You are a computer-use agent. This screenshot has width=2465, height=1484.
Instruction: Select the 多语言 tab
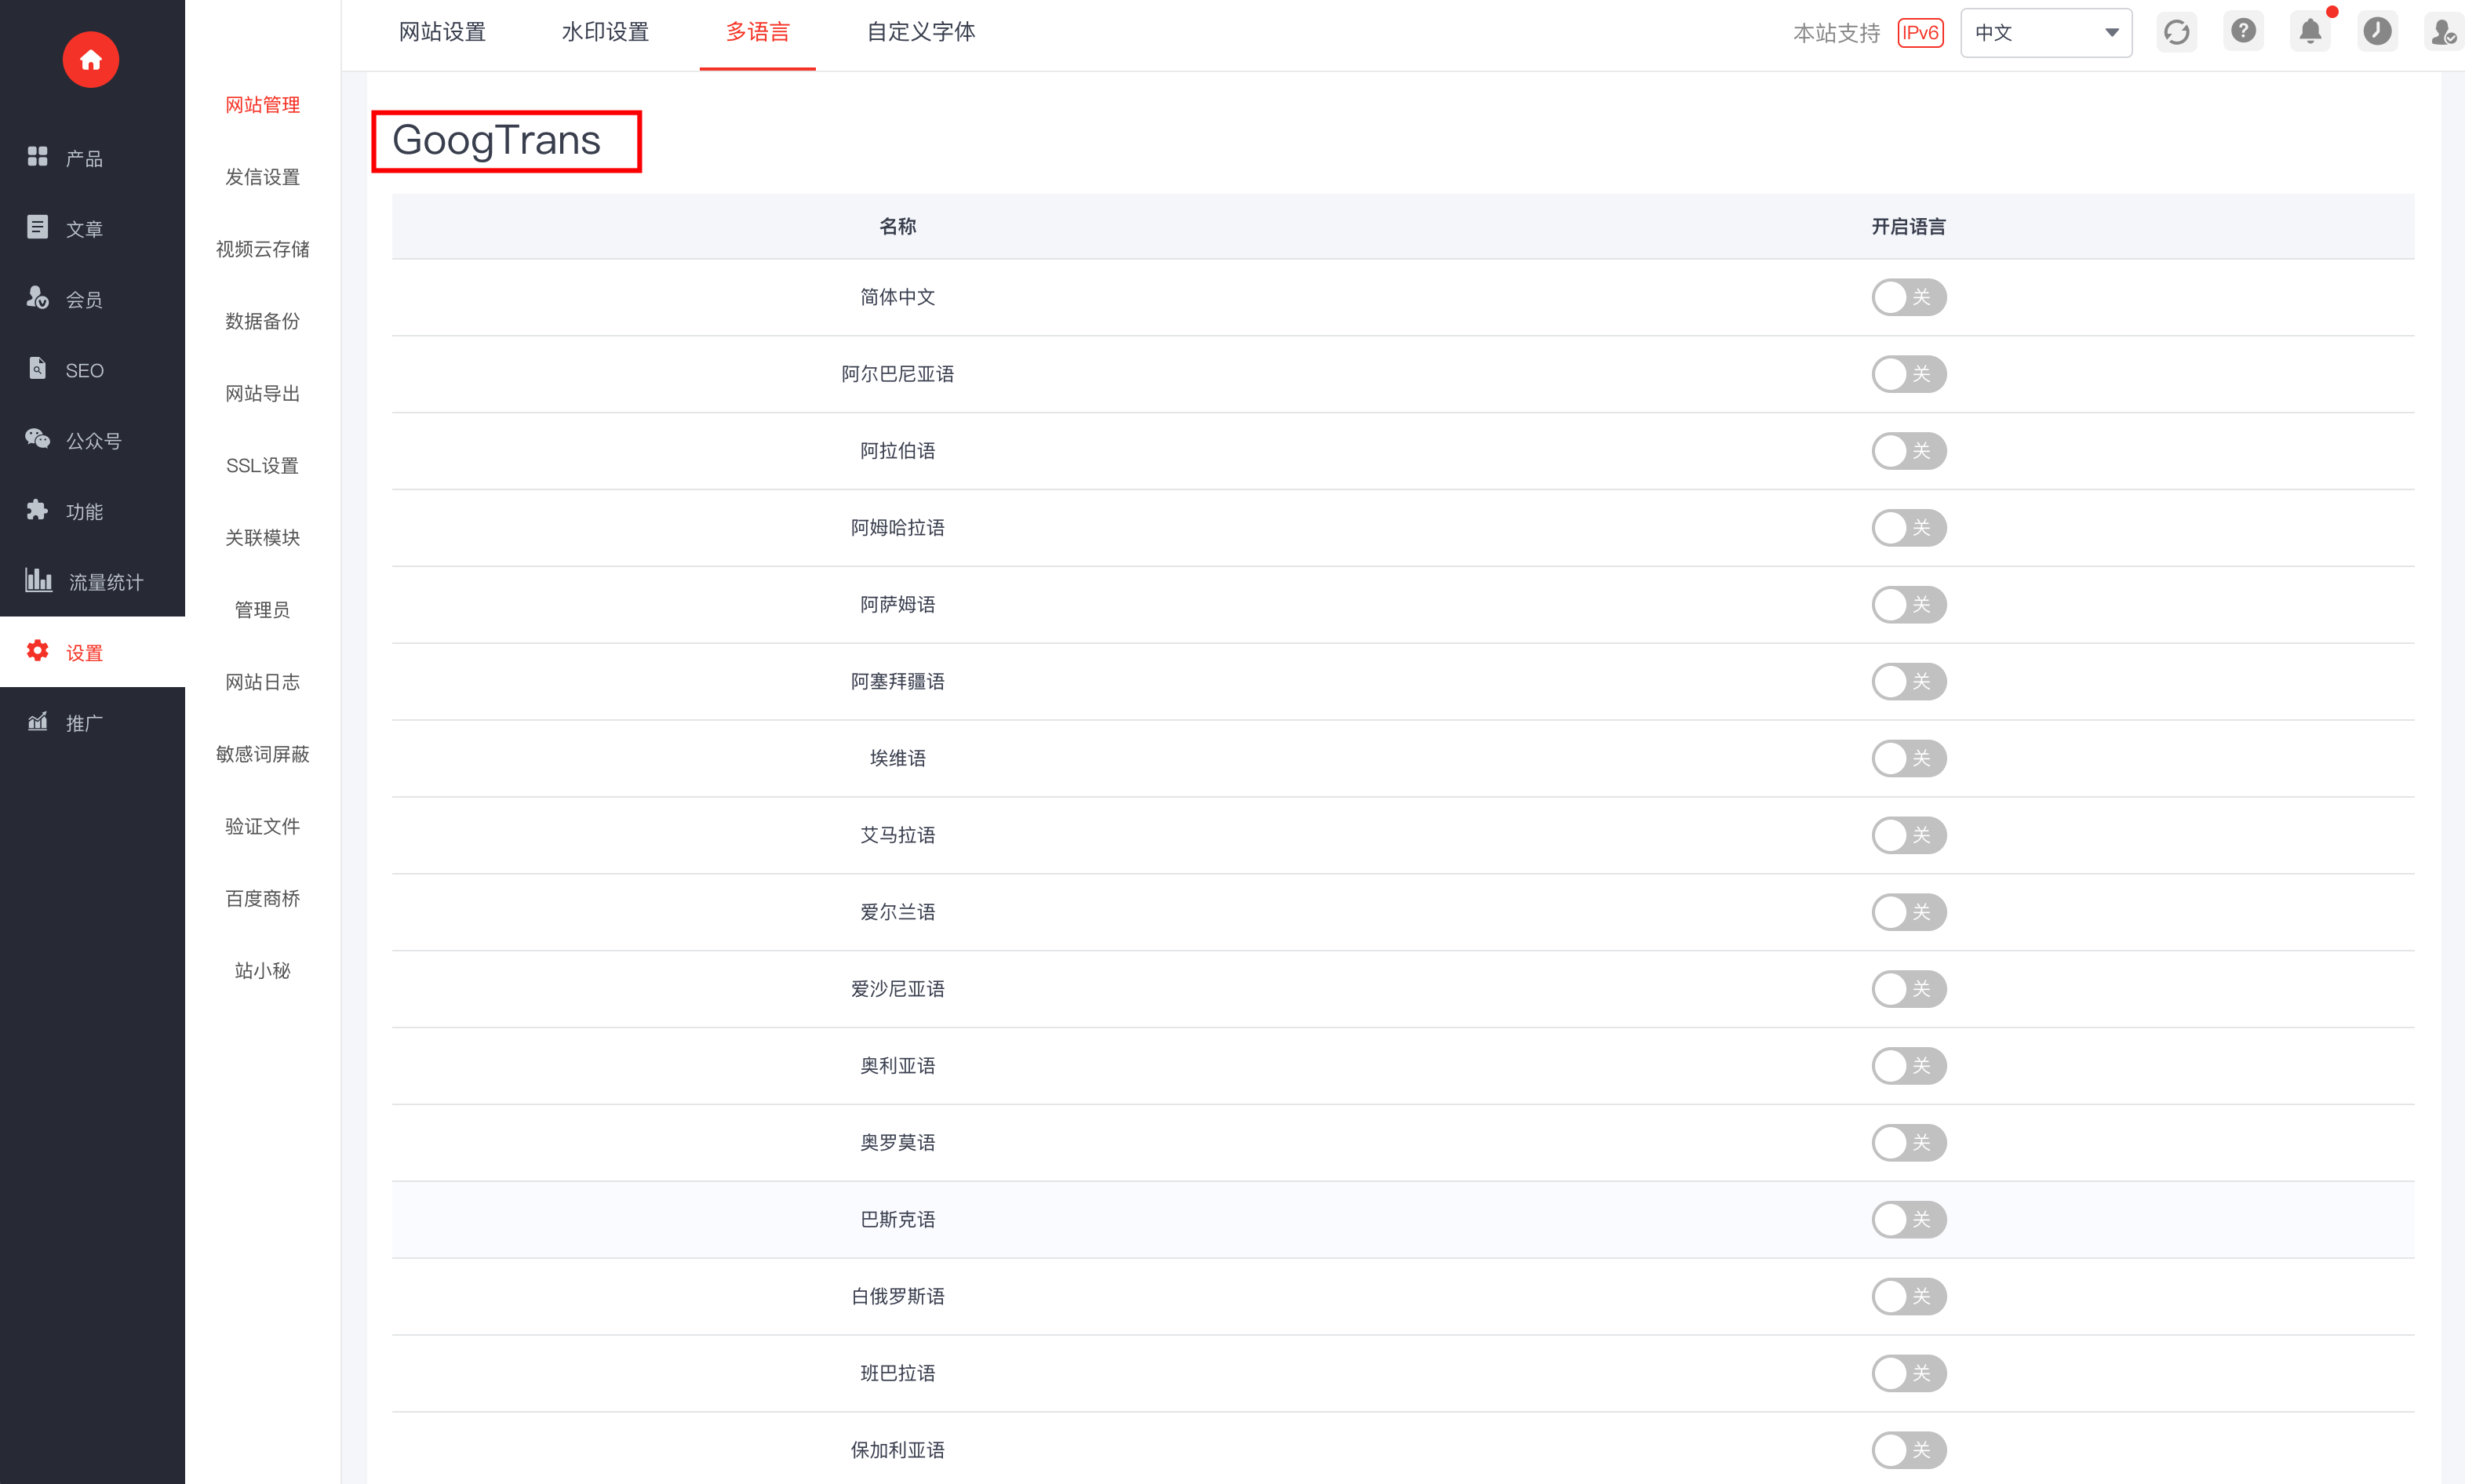click(x=757, y=33)
